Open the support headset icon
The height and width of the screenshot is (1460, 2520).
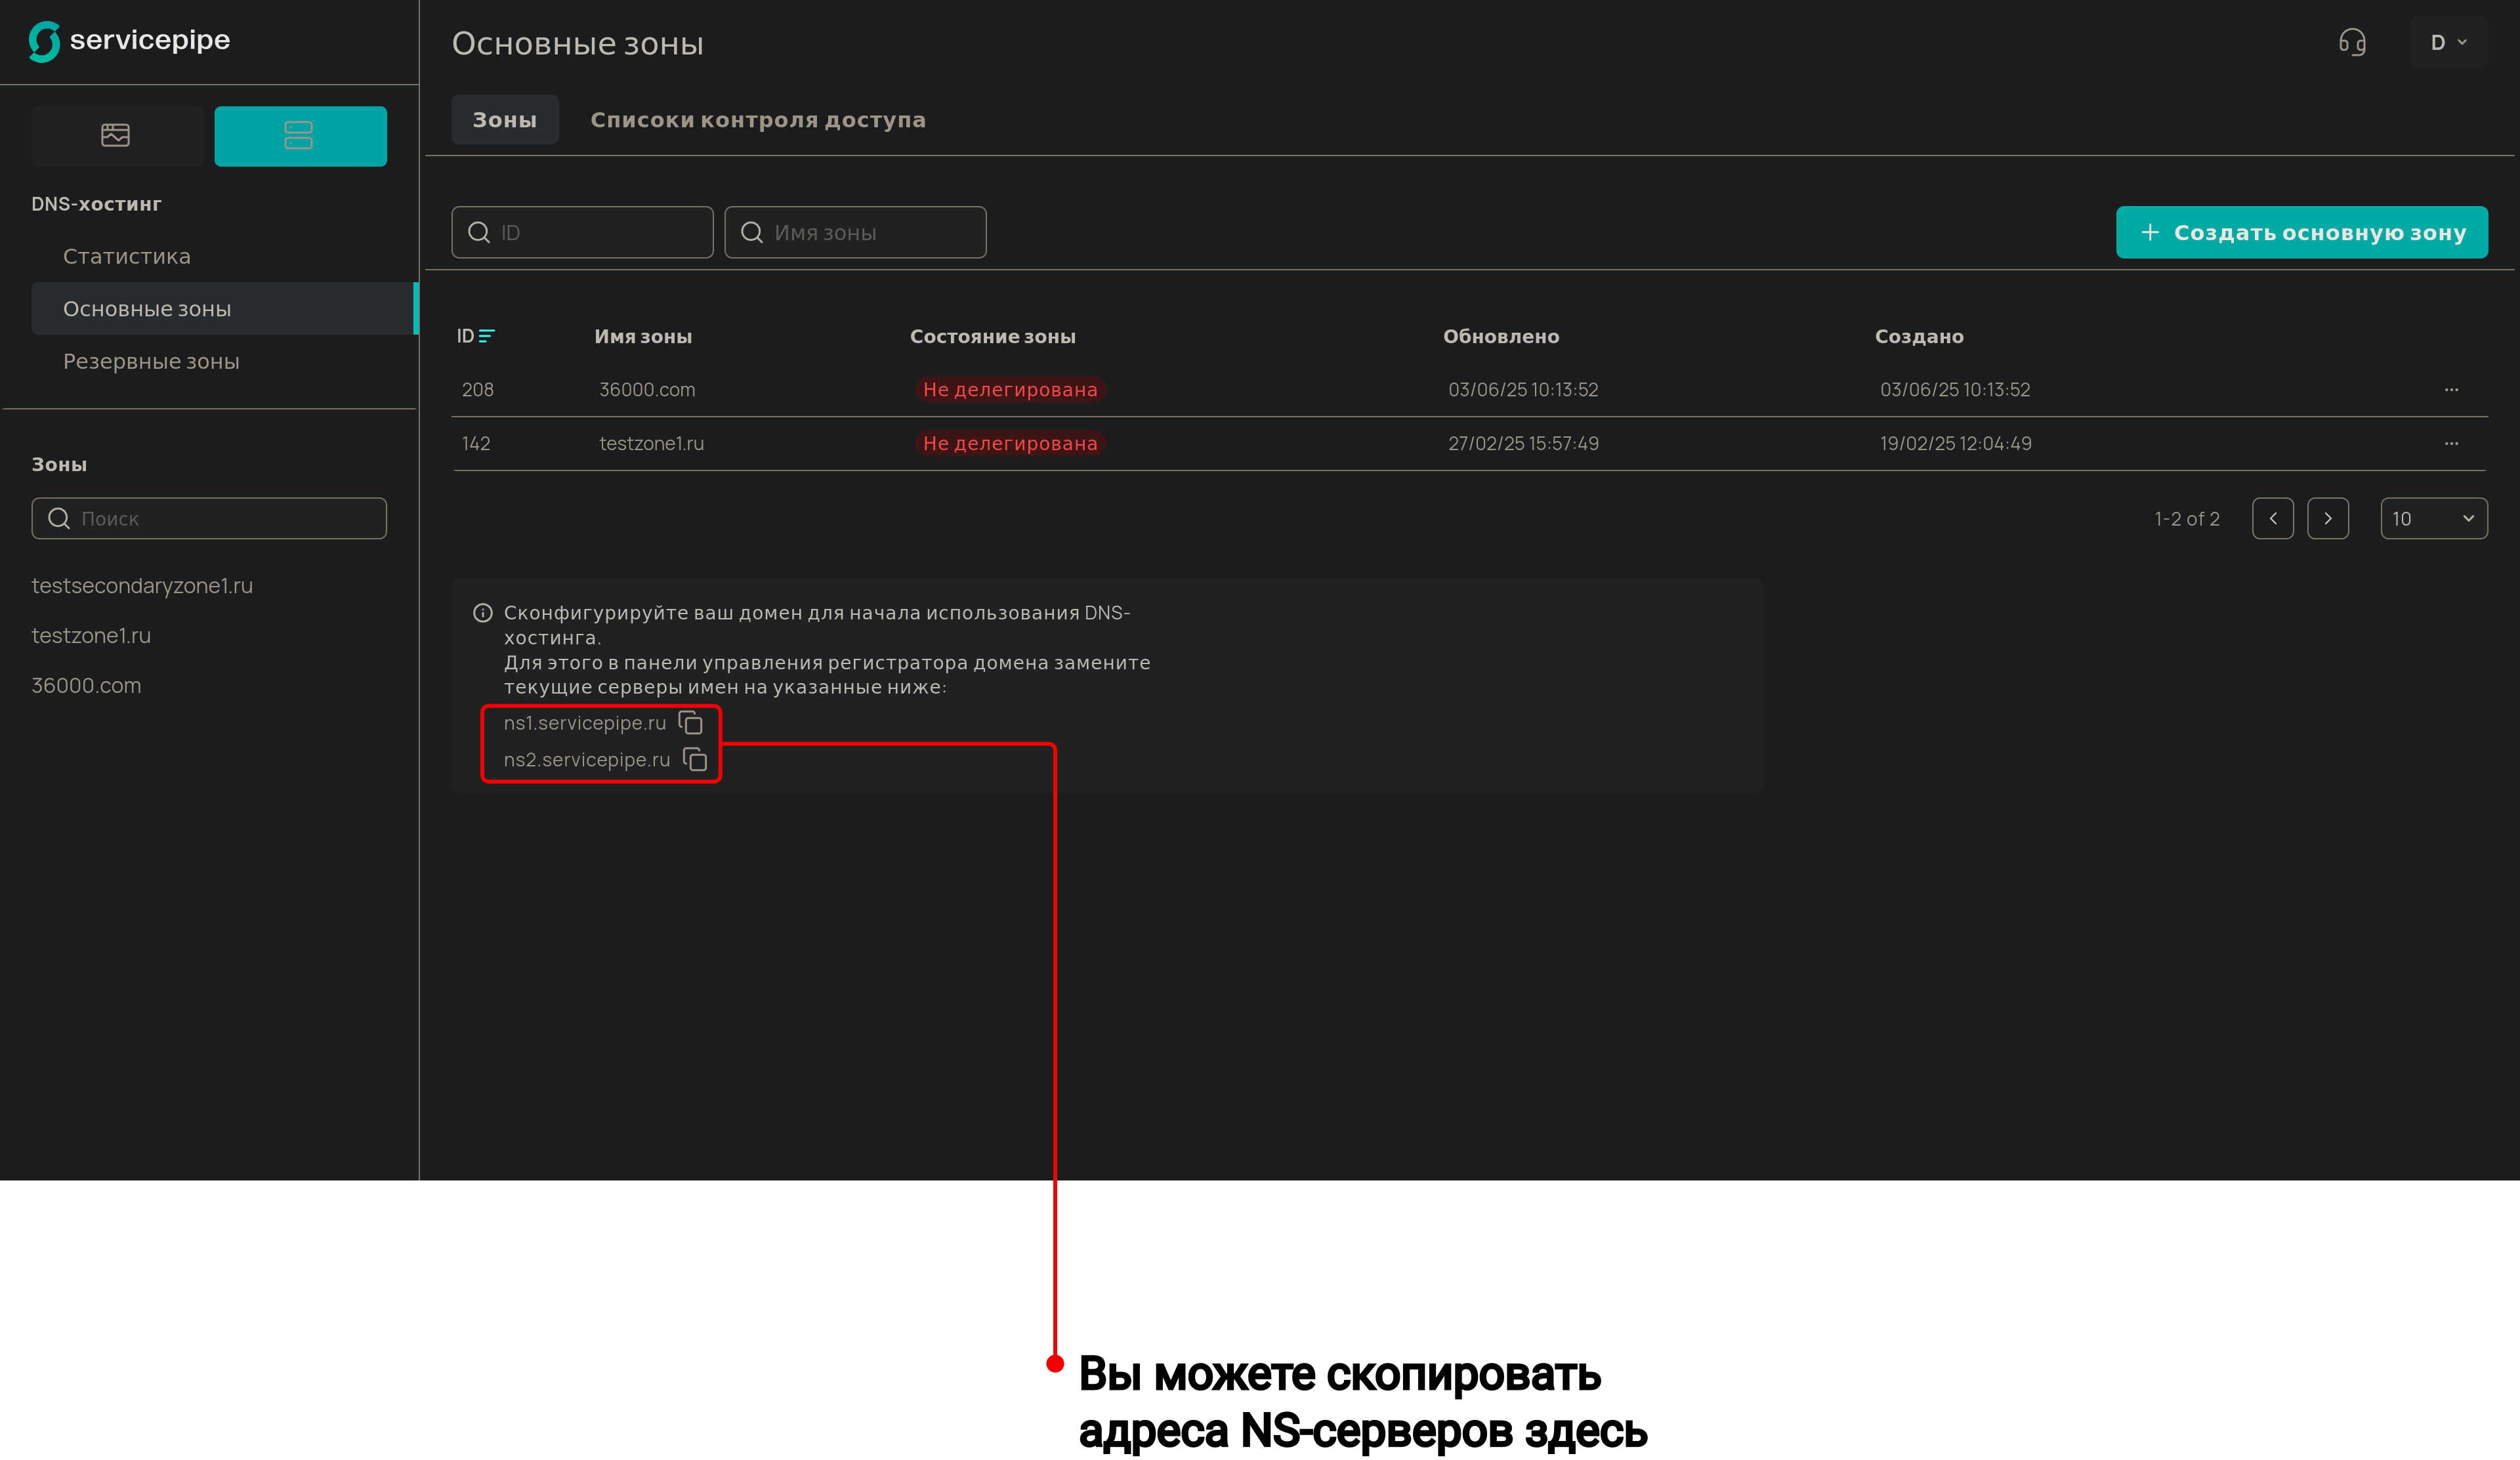[x=2352, y=42]
